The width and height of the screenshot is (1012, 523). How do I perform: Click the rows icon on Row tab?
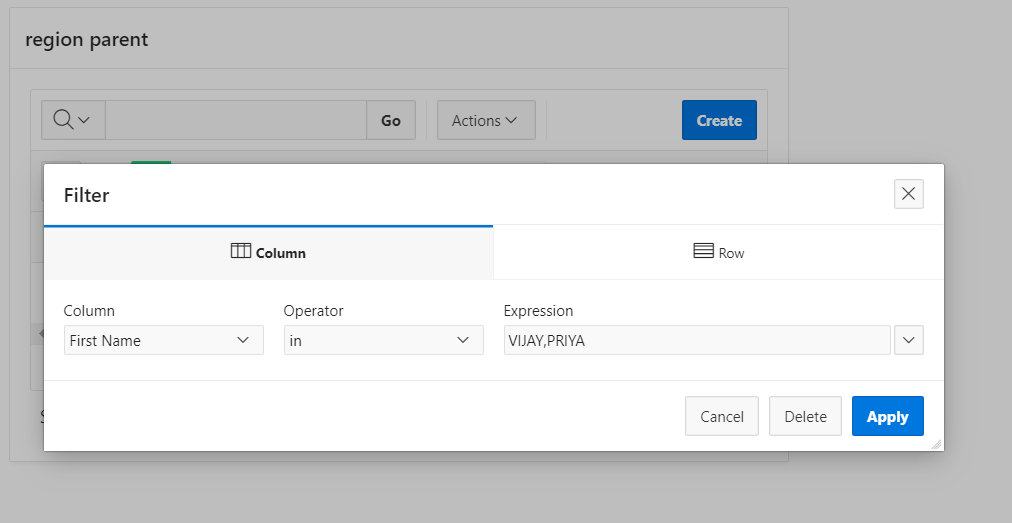(x=703, y=251)
